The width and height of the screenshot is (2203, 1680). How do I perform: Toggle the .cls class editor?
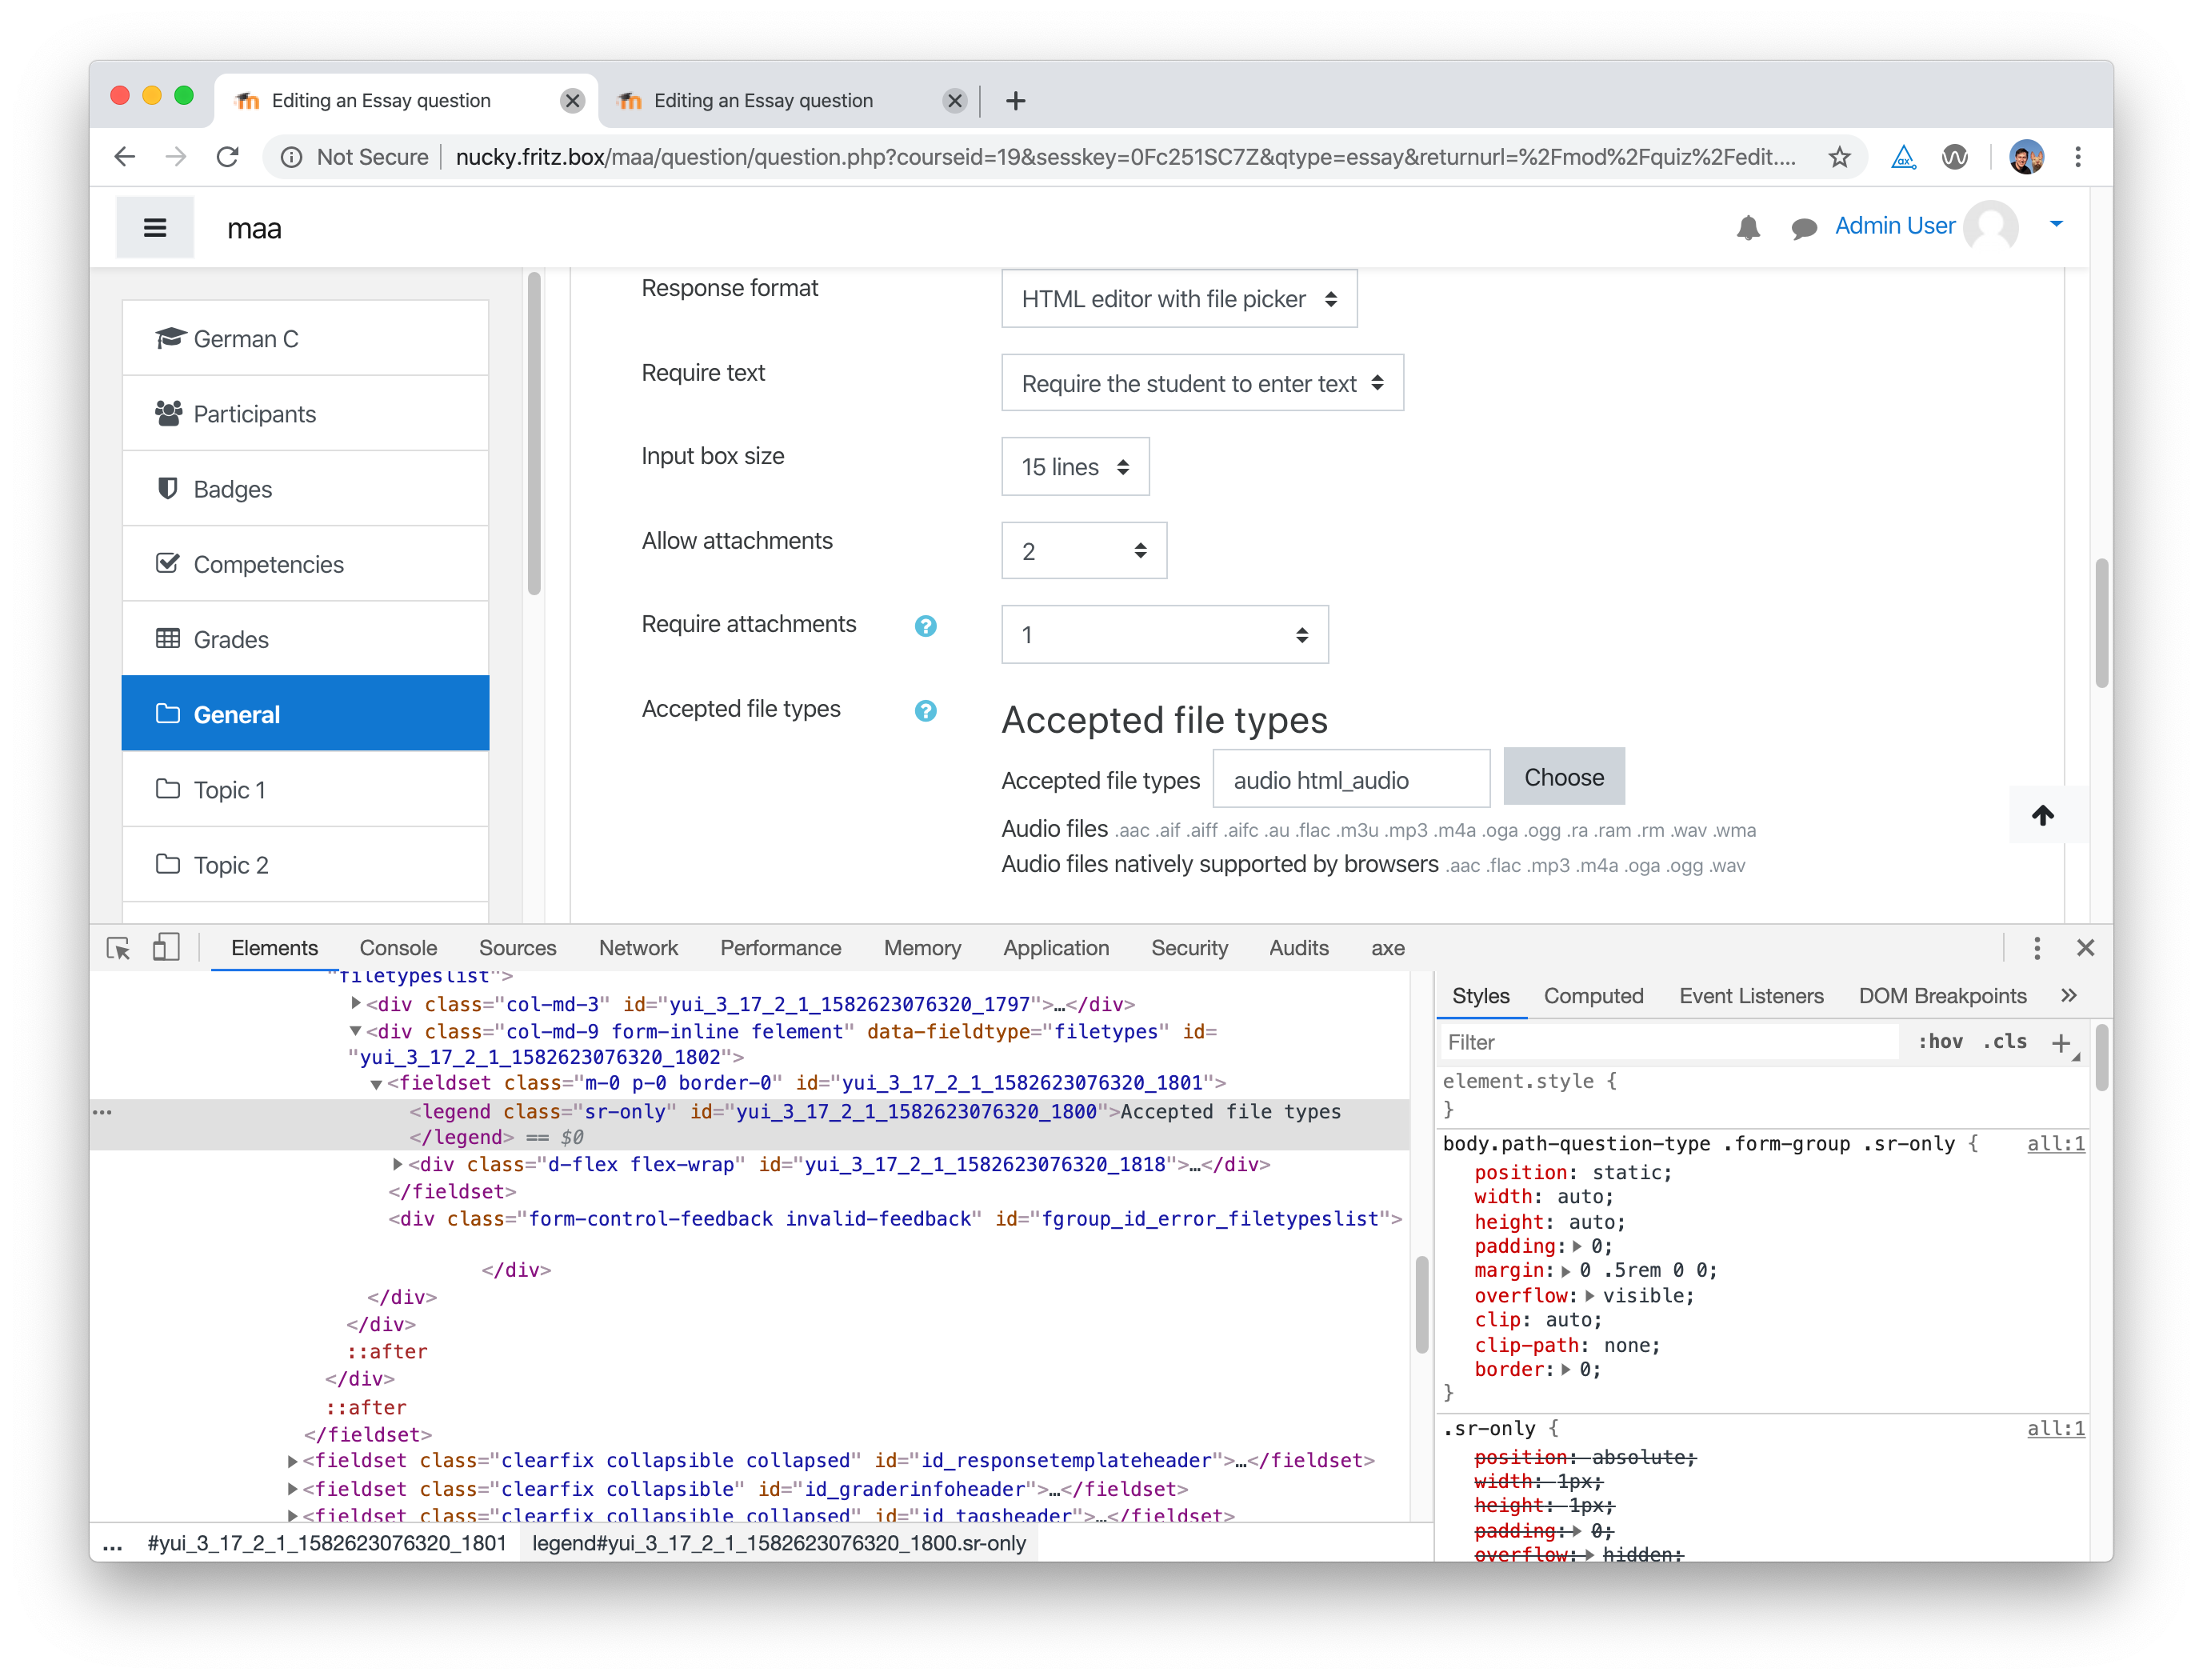[2003, 1042]
